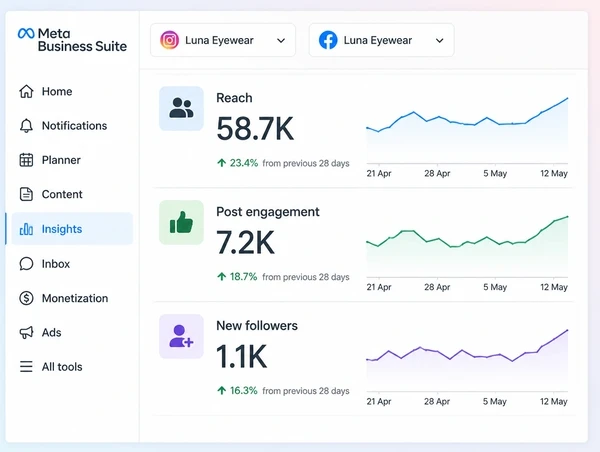
Task: Click the Content document icon
Action: (x=26, y=194)
